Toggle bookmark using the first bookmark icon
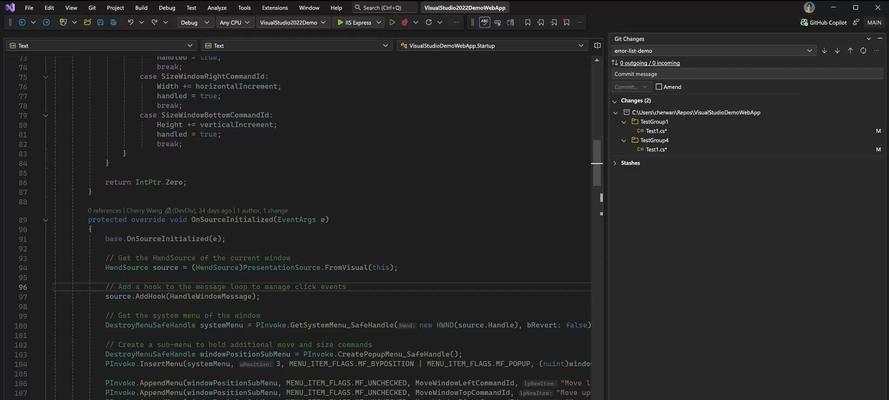Screen dimensions: 889x400 click(x=528, y=23)
